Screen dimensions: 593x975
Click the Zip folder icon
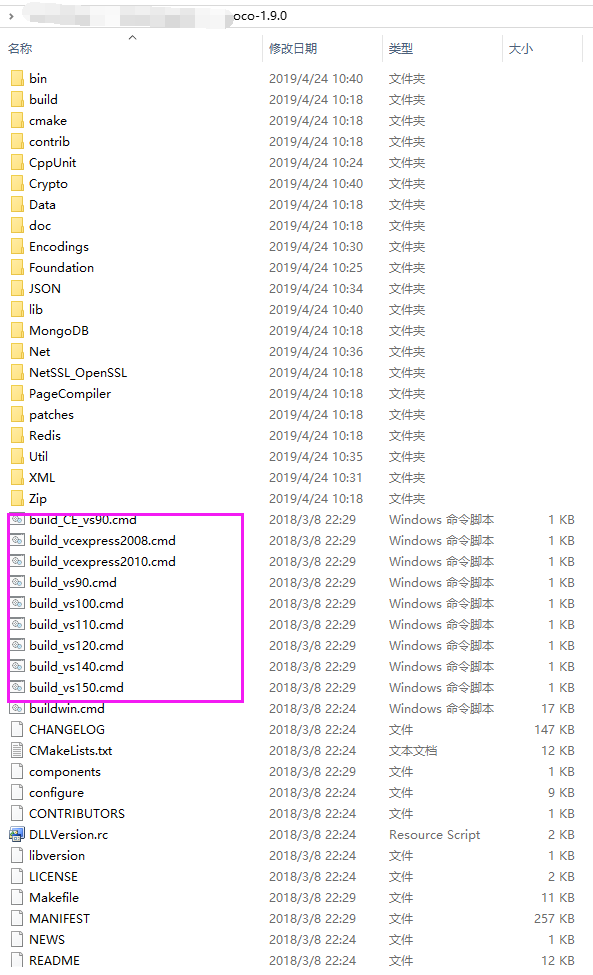(17, 499)
